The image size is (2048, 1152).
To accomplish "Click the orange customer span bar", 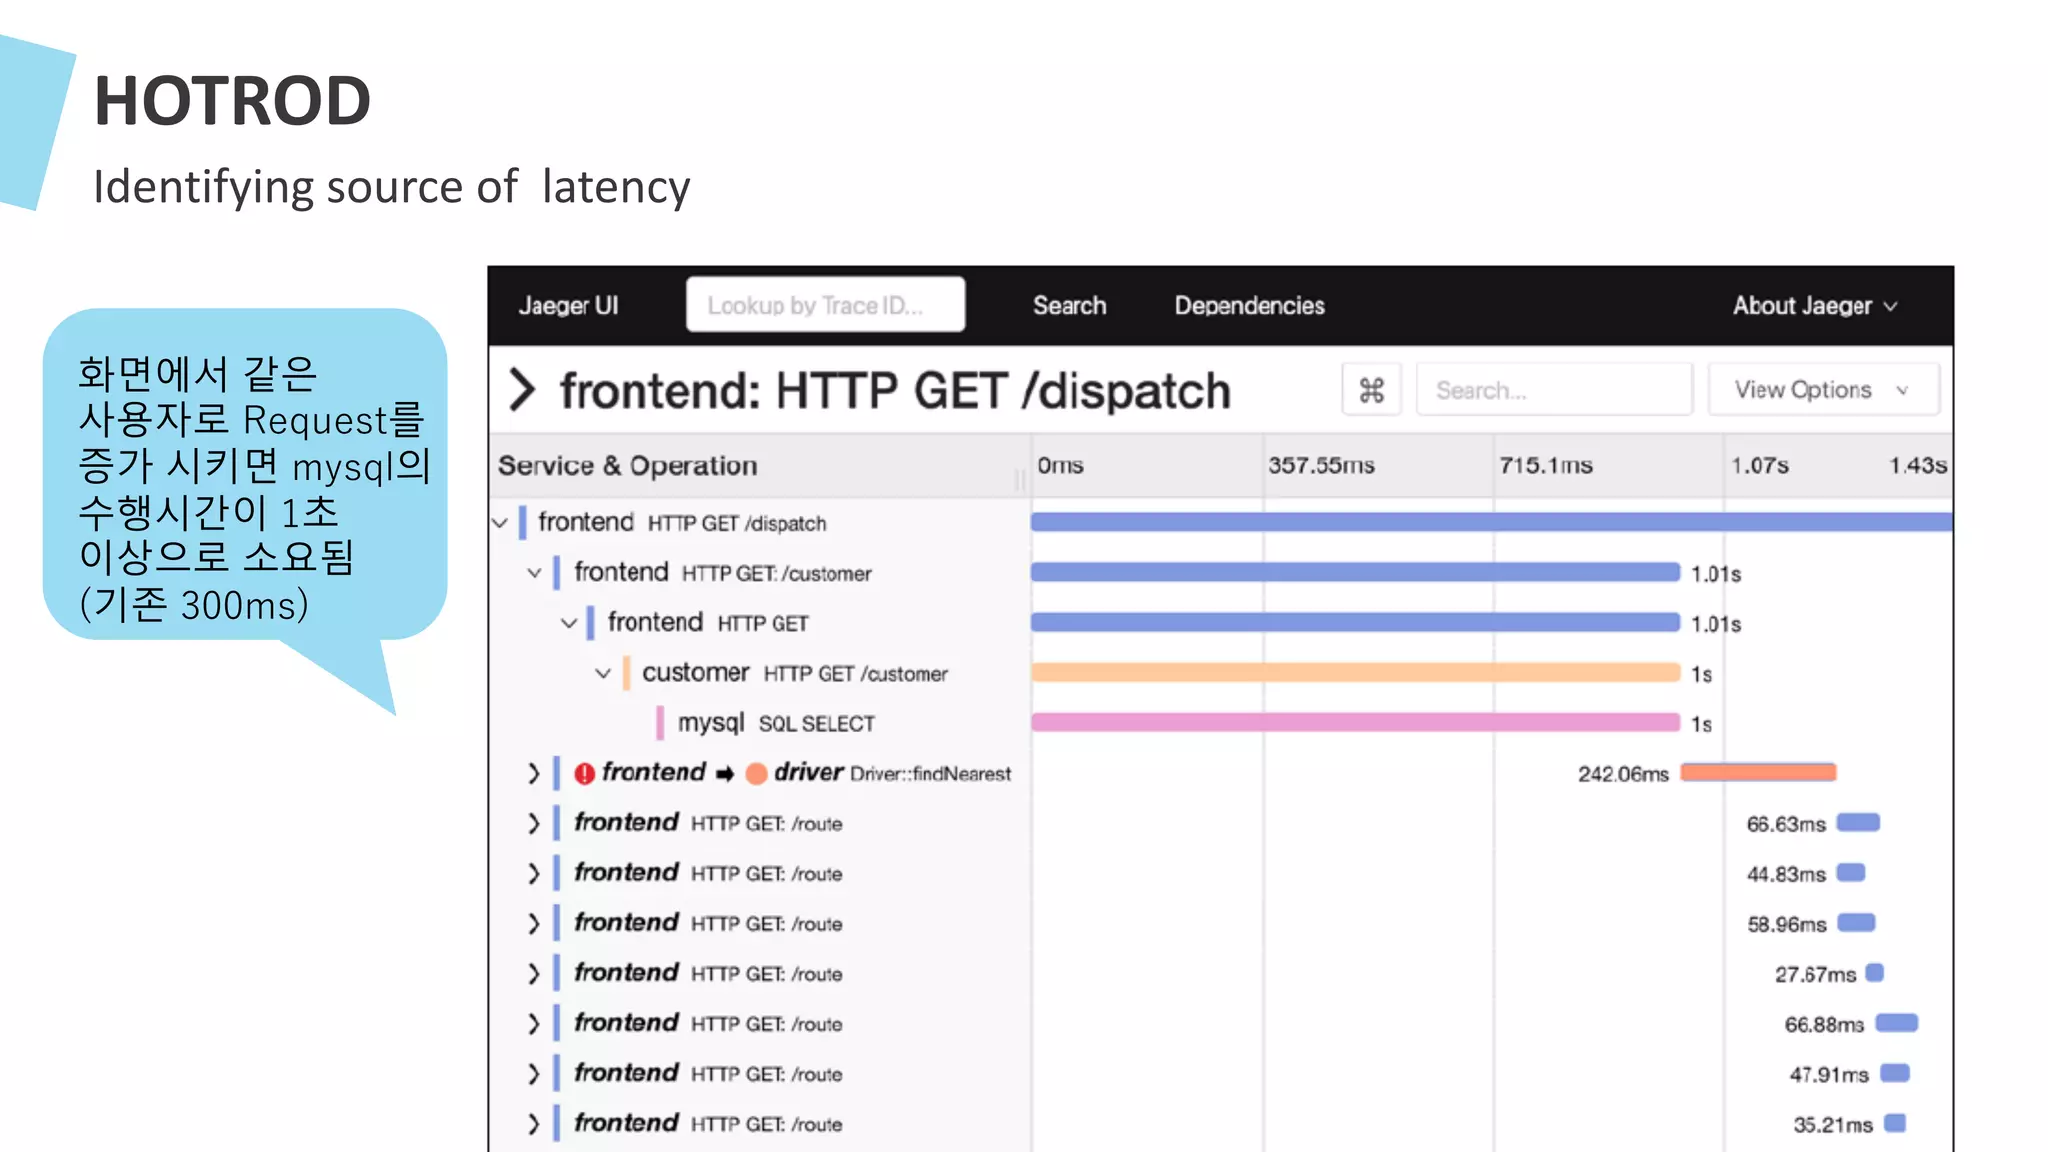I will [x=1355, y=672].
